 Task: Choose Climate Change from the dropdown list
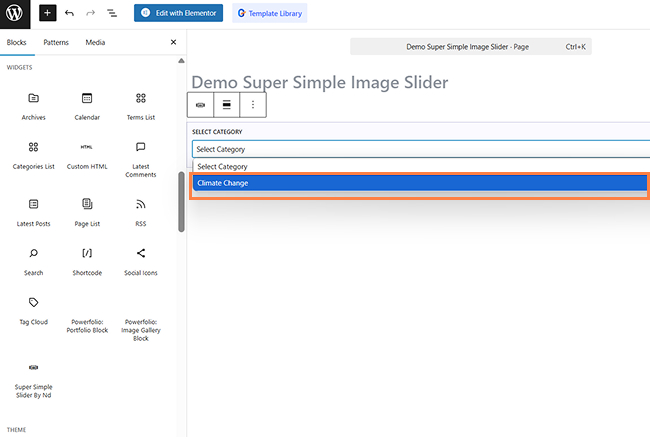(420, 183)
